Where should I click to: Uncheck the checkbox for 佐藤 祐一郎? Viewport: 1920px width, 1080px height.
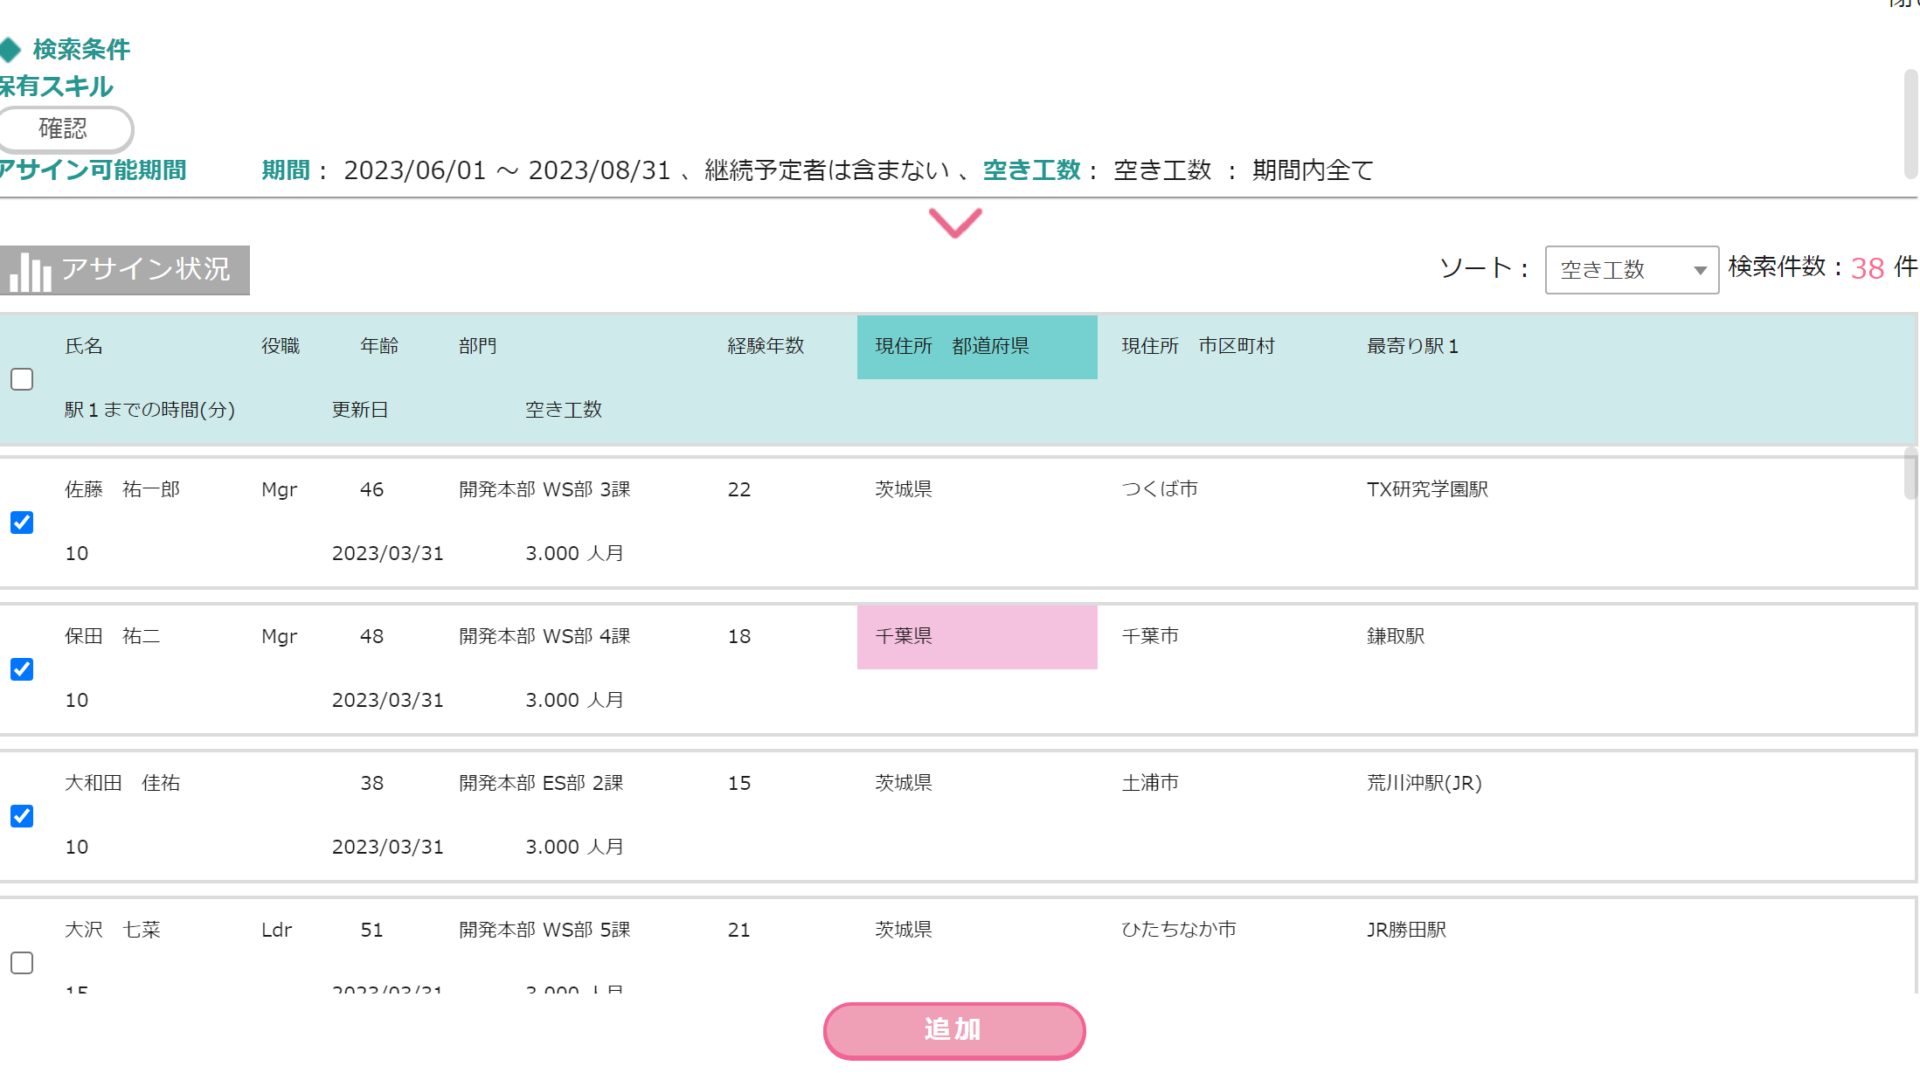(x=22, y=522)
